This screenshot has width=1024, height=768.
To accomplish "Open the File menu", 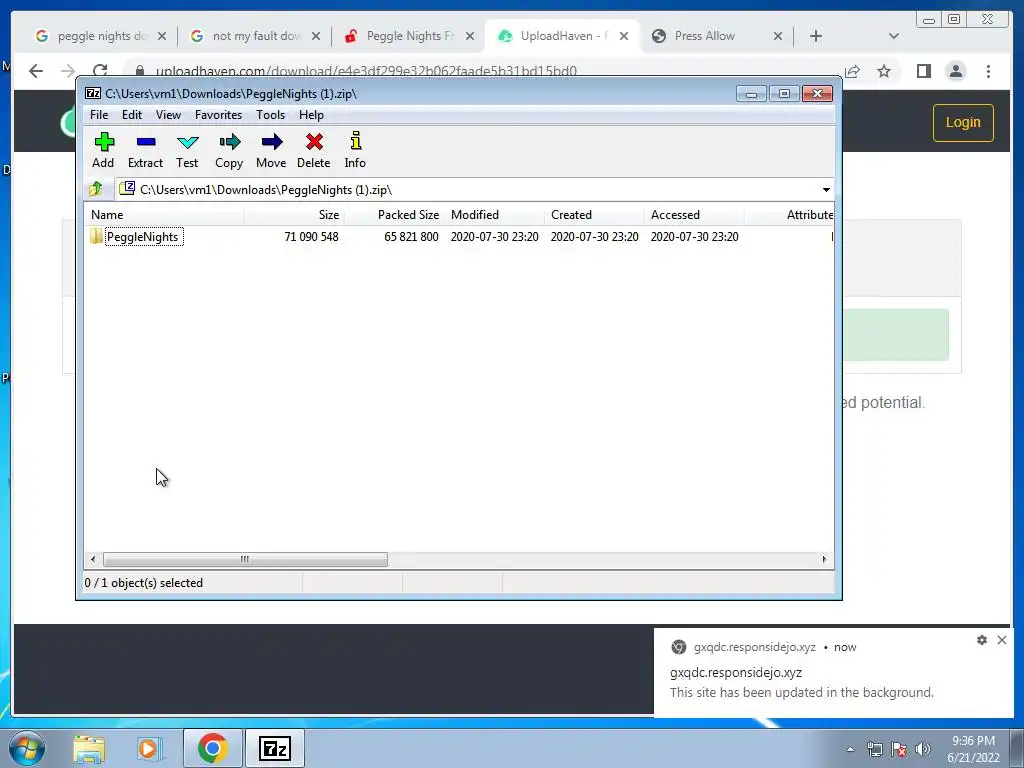I will 99,115.
